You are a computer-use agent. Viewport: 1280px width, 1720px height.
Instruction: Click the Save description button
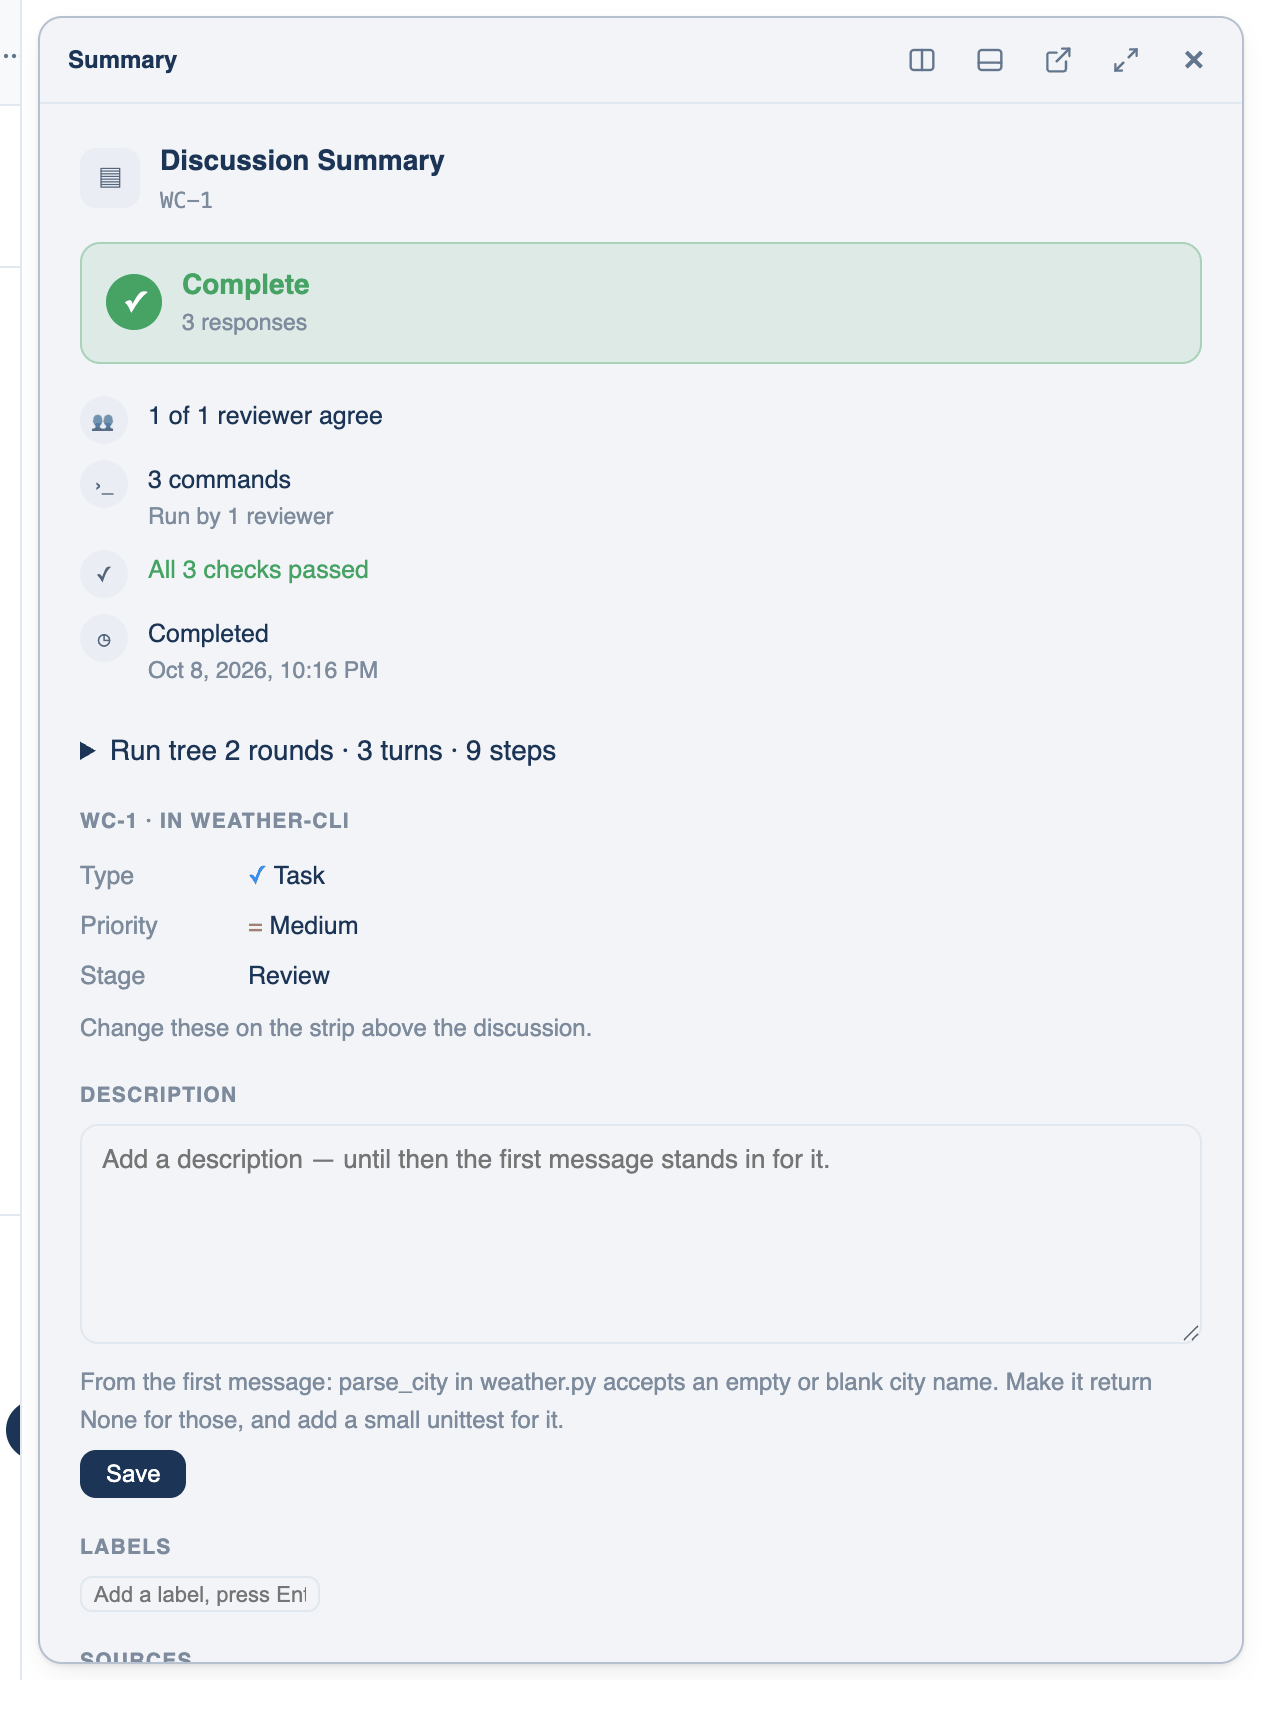[x=133, y=1474]
